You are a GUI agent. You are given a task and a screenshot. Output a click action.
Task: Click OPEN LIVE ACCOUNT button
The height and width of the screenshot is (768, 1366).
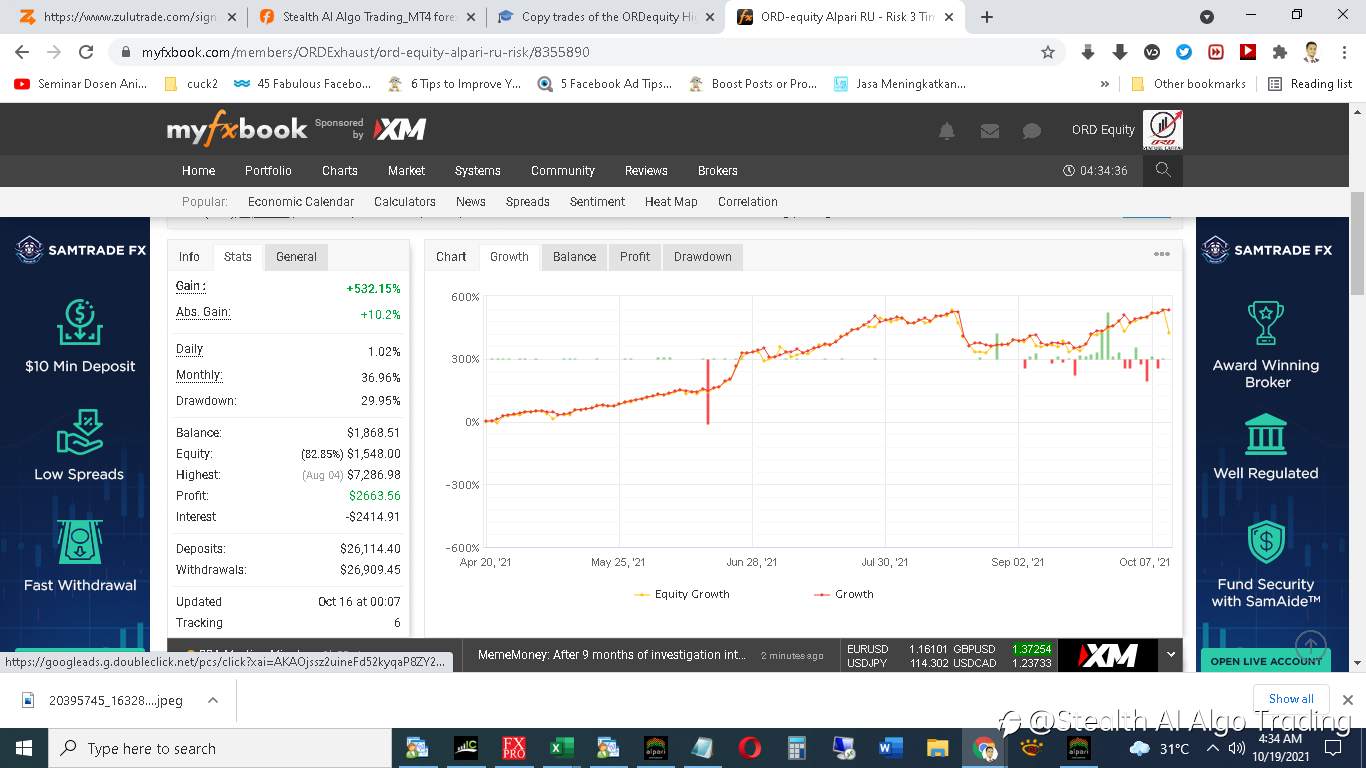point(1265,661)
